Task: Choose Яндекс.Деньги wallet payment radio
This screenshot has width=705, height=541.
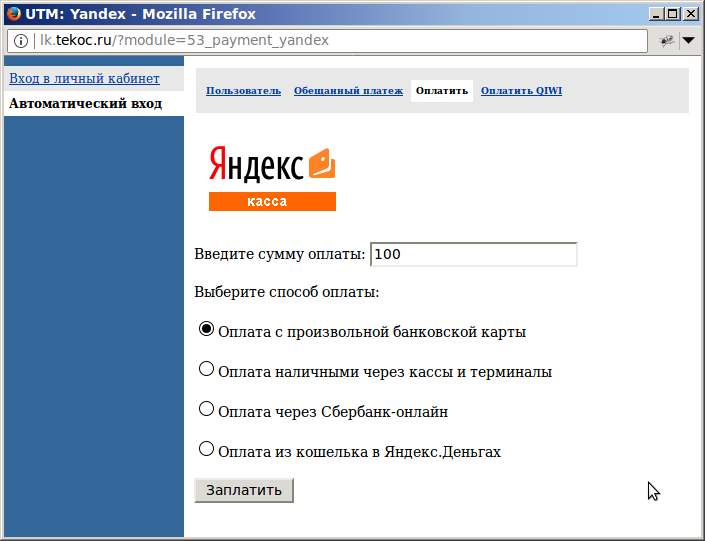Action: (206, 449)
